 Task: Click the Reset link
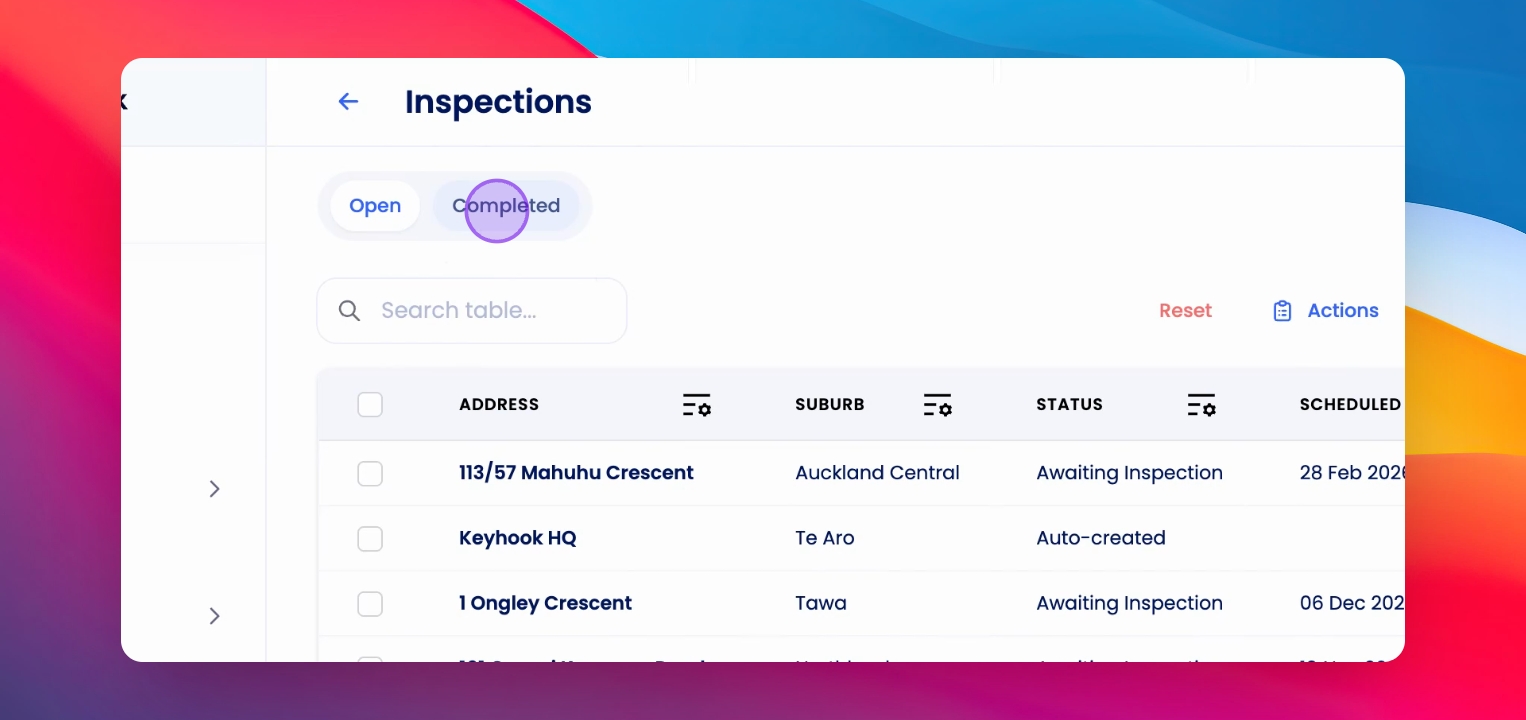pos(1185,311)
